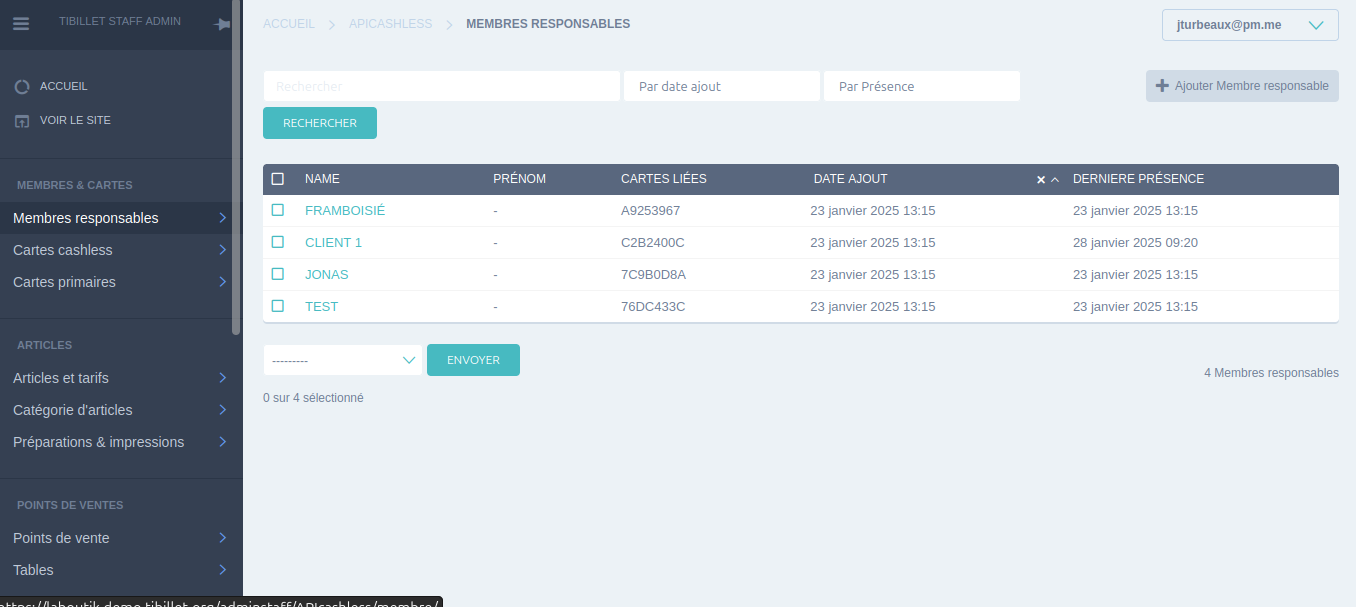The width and height of the screenshot is (1356, 607).
Task: Click the Accueil dashboard icon
Action: (x=22, y=87)
